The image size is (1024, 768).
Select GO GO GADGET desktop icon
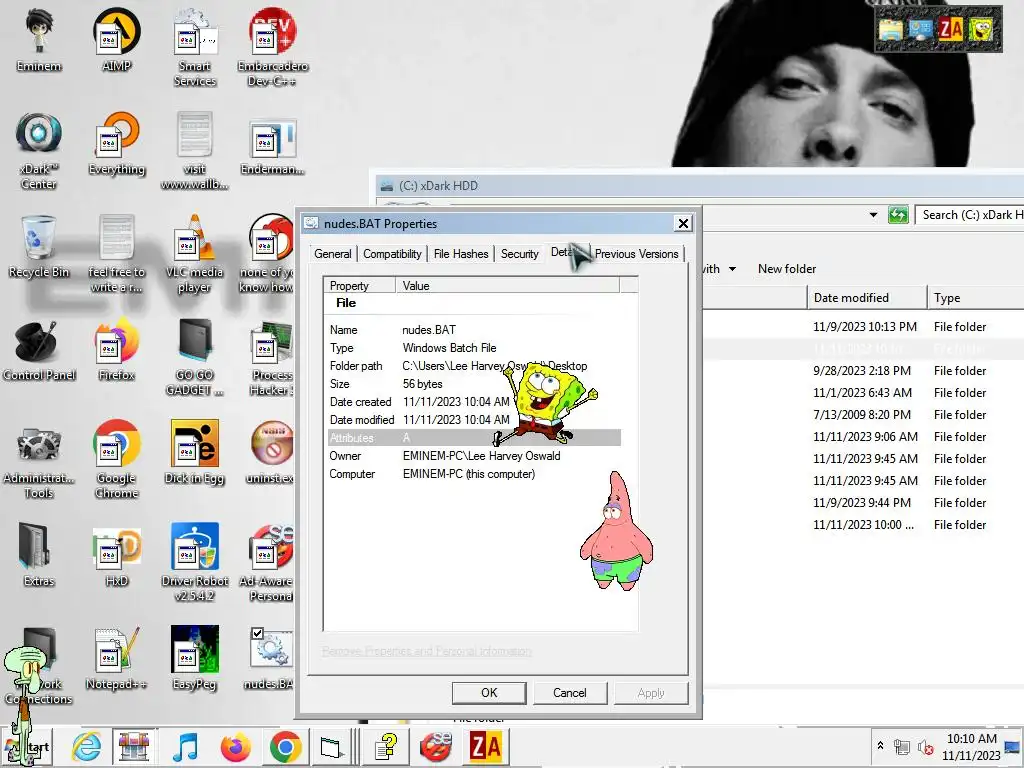[195, 357]
